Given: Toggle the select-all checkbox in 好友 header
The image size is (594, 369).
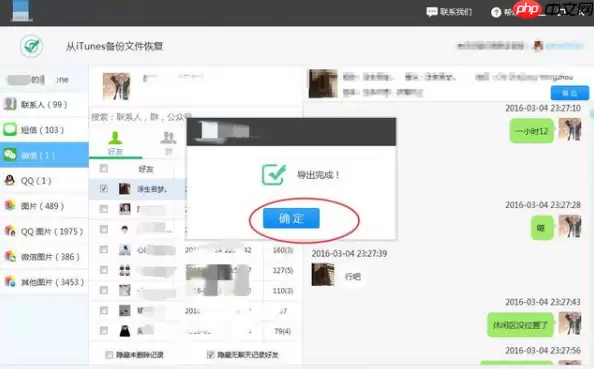Looking at the screenshot, I should click(104, 169).
